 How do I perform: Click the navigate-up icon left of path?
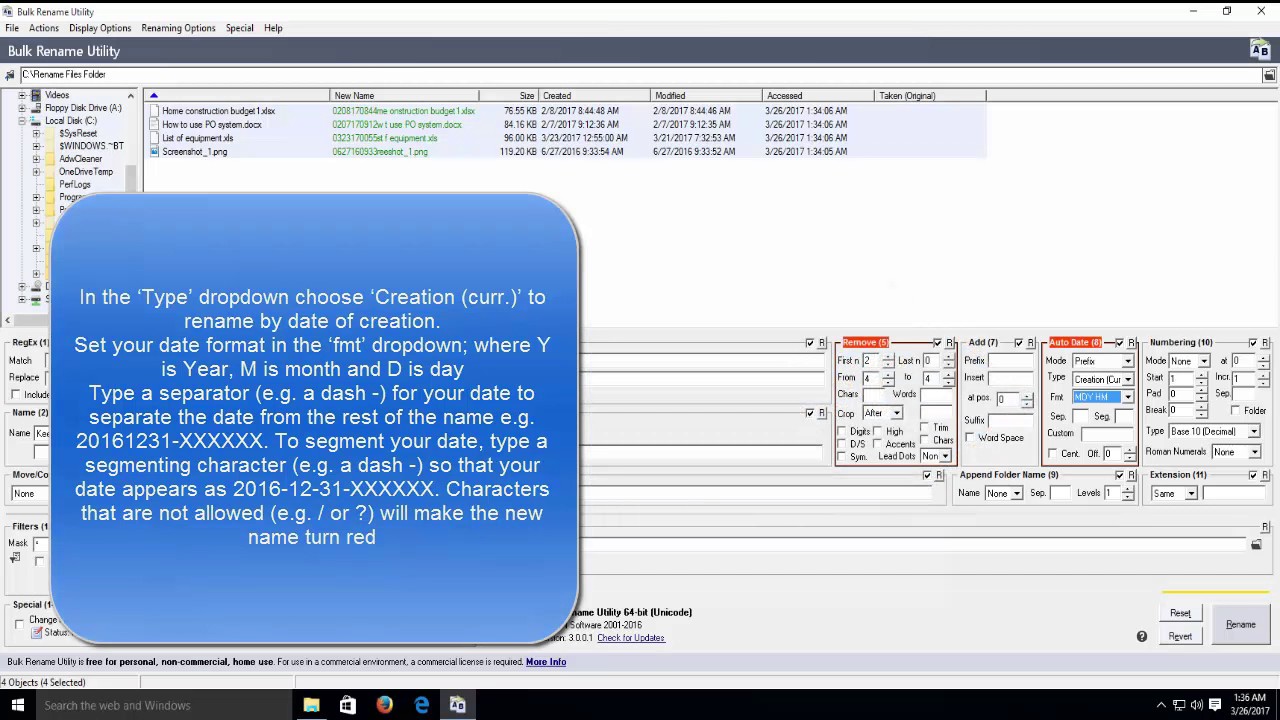pyautogui.click(x=10, y=75)
